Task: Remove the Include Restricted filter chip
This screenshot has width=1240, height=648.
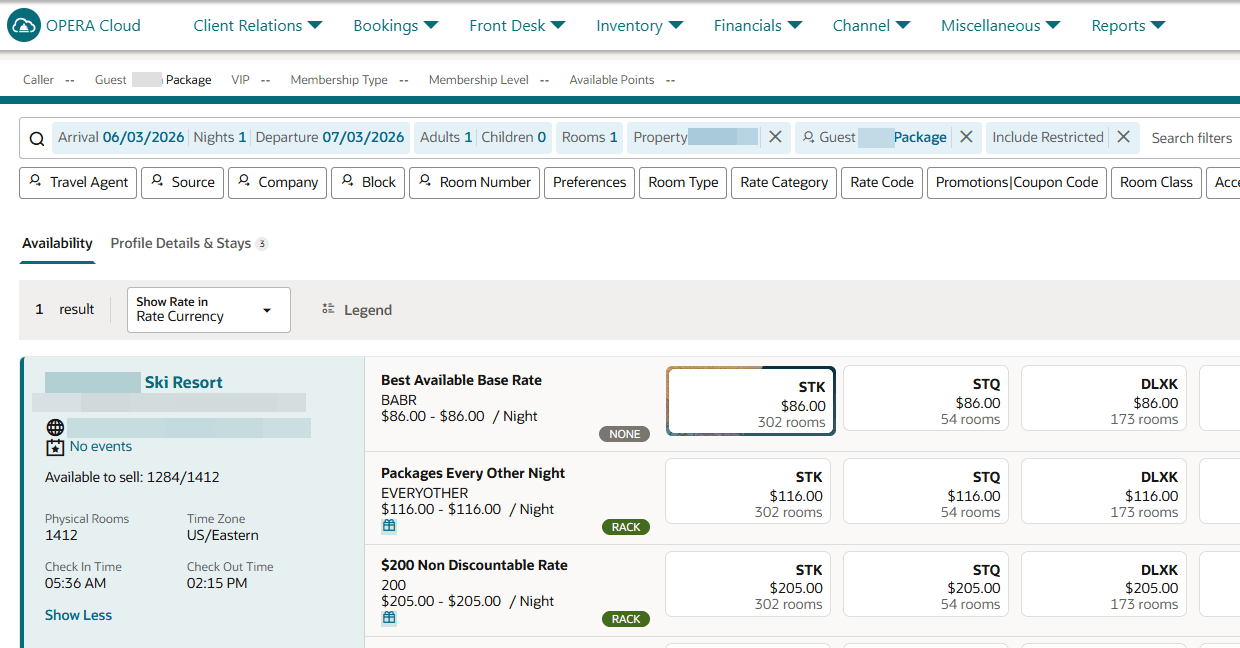Action: pyautogui.click(x=1123, y=137)
